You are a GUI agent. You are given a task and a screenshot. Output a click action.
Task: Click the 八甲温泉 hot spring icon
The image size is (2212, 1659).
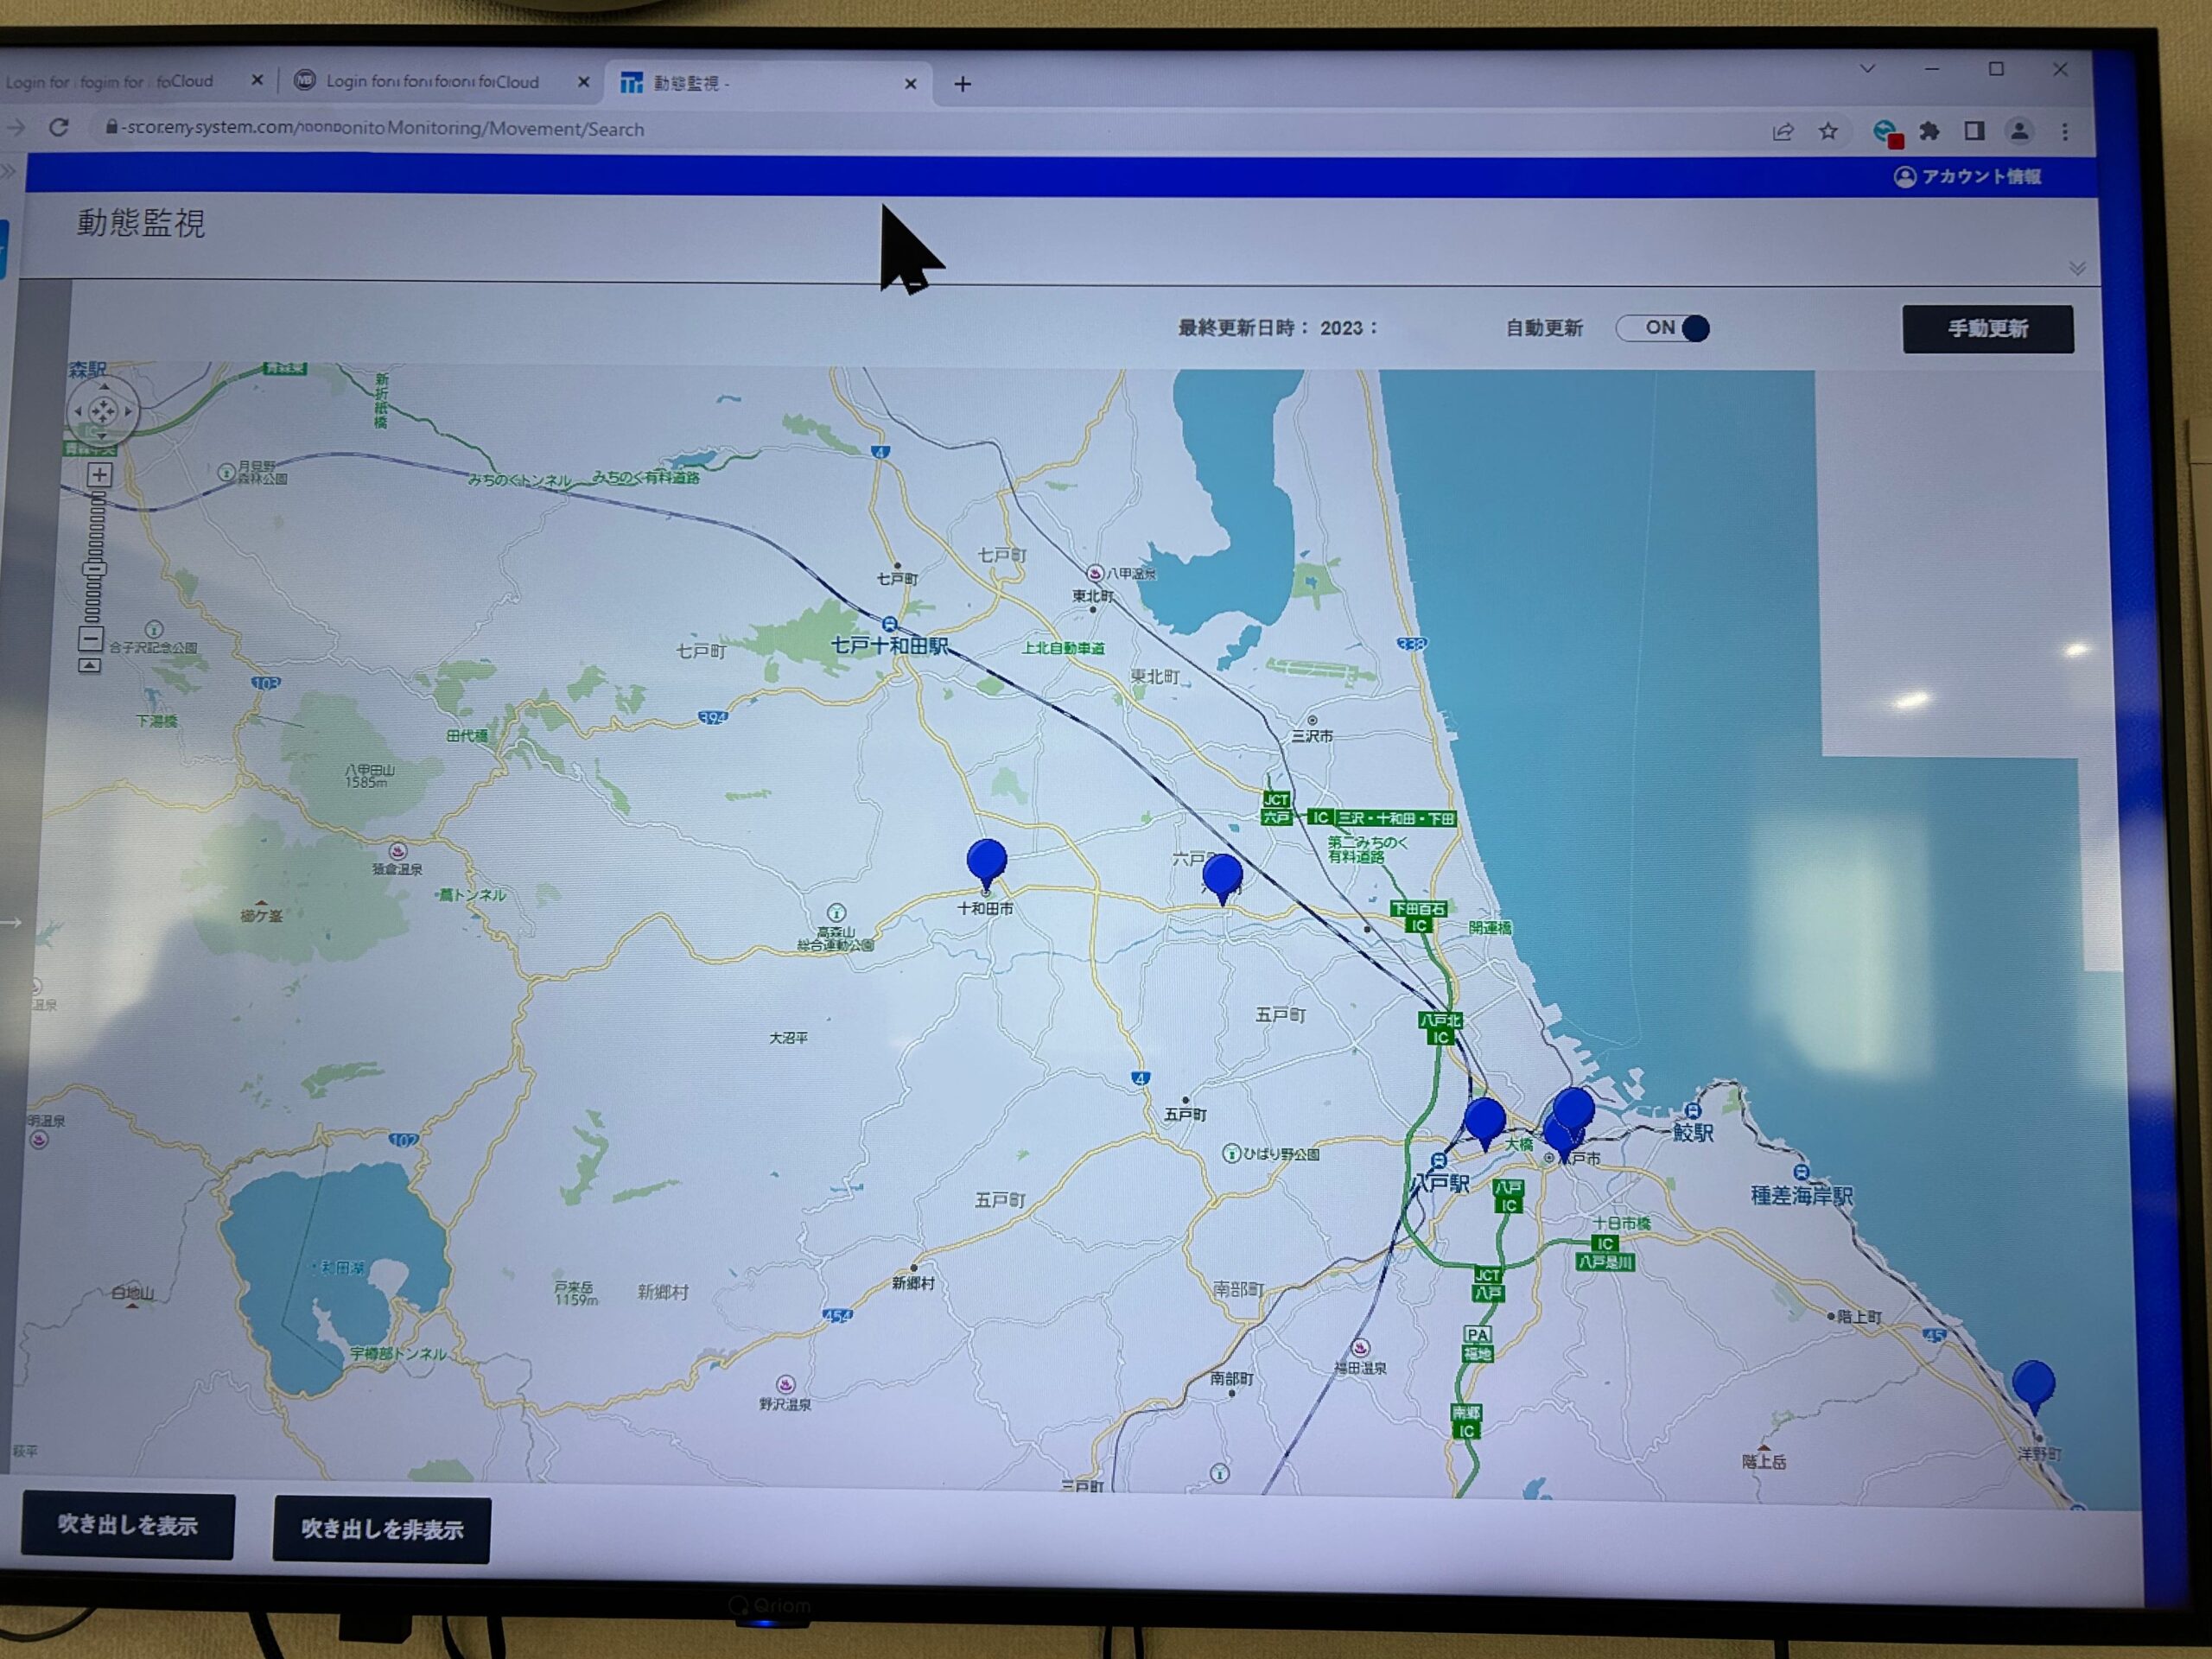[x=1095, y=574]
